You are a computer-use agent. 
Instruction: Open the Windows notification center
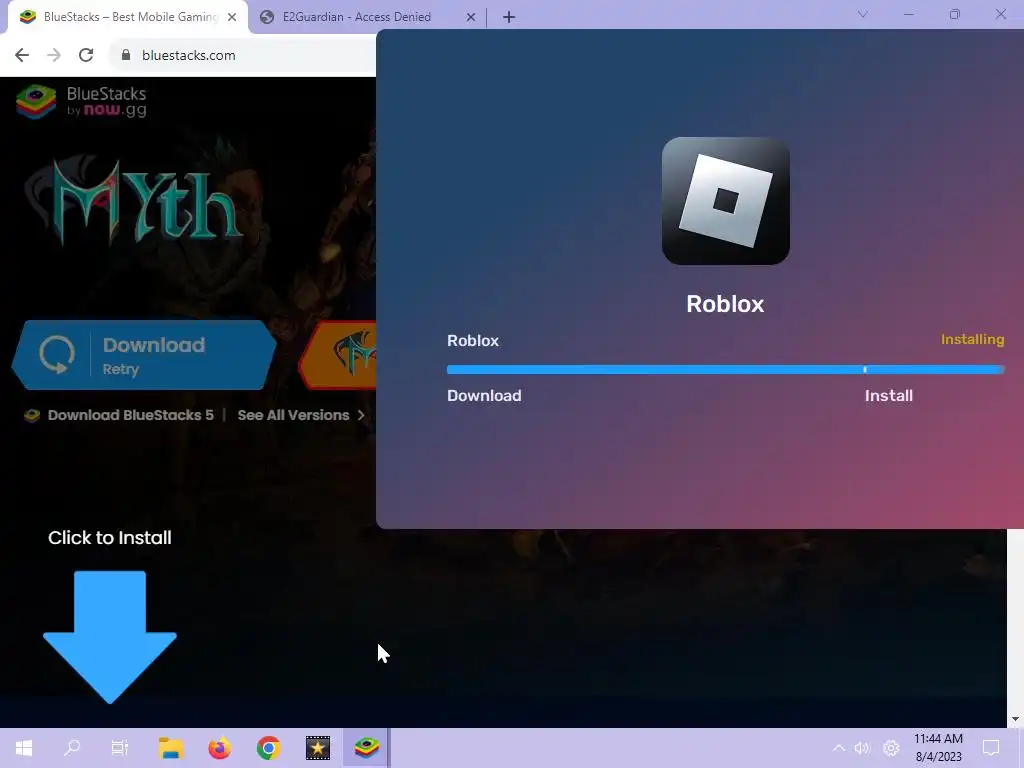coord(991,748)
